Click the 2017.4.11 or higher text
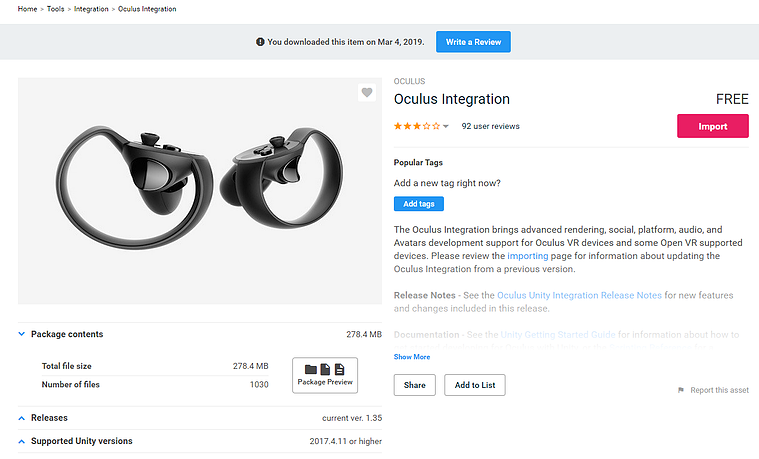This screenshot has height=459, width=759. click(x=346, y=441)
